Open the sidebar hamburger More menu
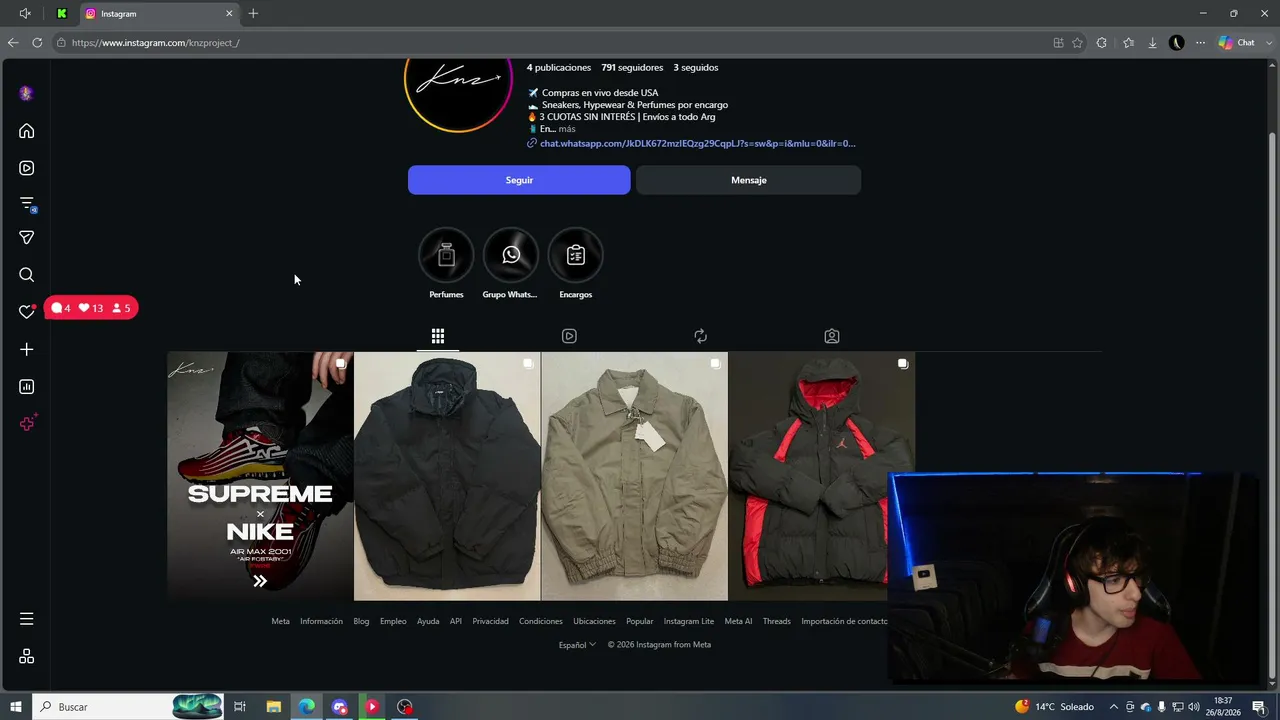This screenshot has height=720, width=1280. (27, 619)
